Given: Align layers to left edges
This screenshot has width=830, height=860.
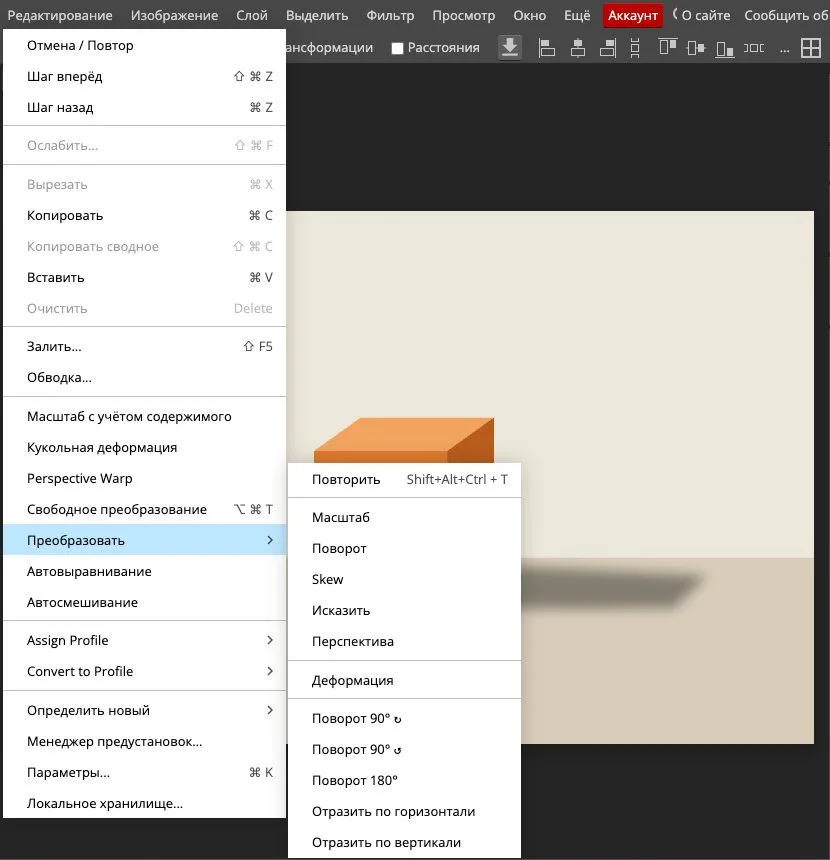Looking at the screenshot, I should tap(546, 48).
